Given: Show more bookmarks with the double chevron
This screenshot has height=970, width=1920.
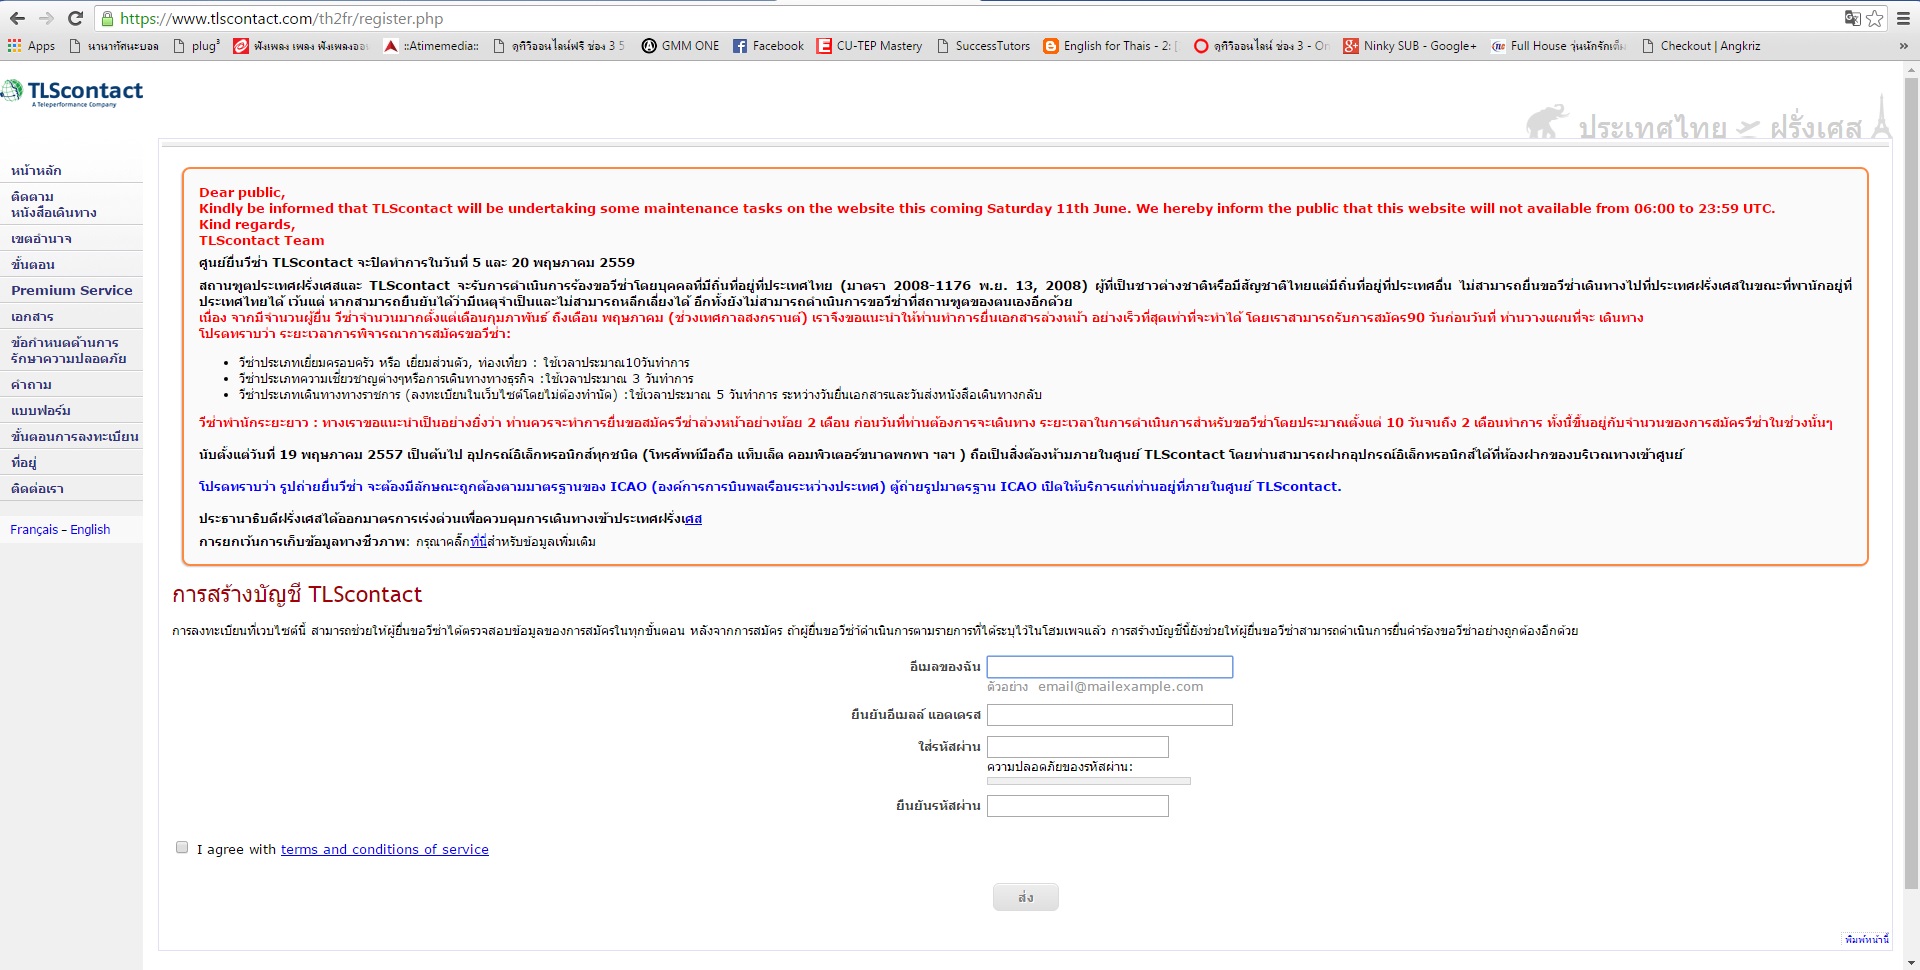Looking at the screenshot, I should click(1903, 46).
